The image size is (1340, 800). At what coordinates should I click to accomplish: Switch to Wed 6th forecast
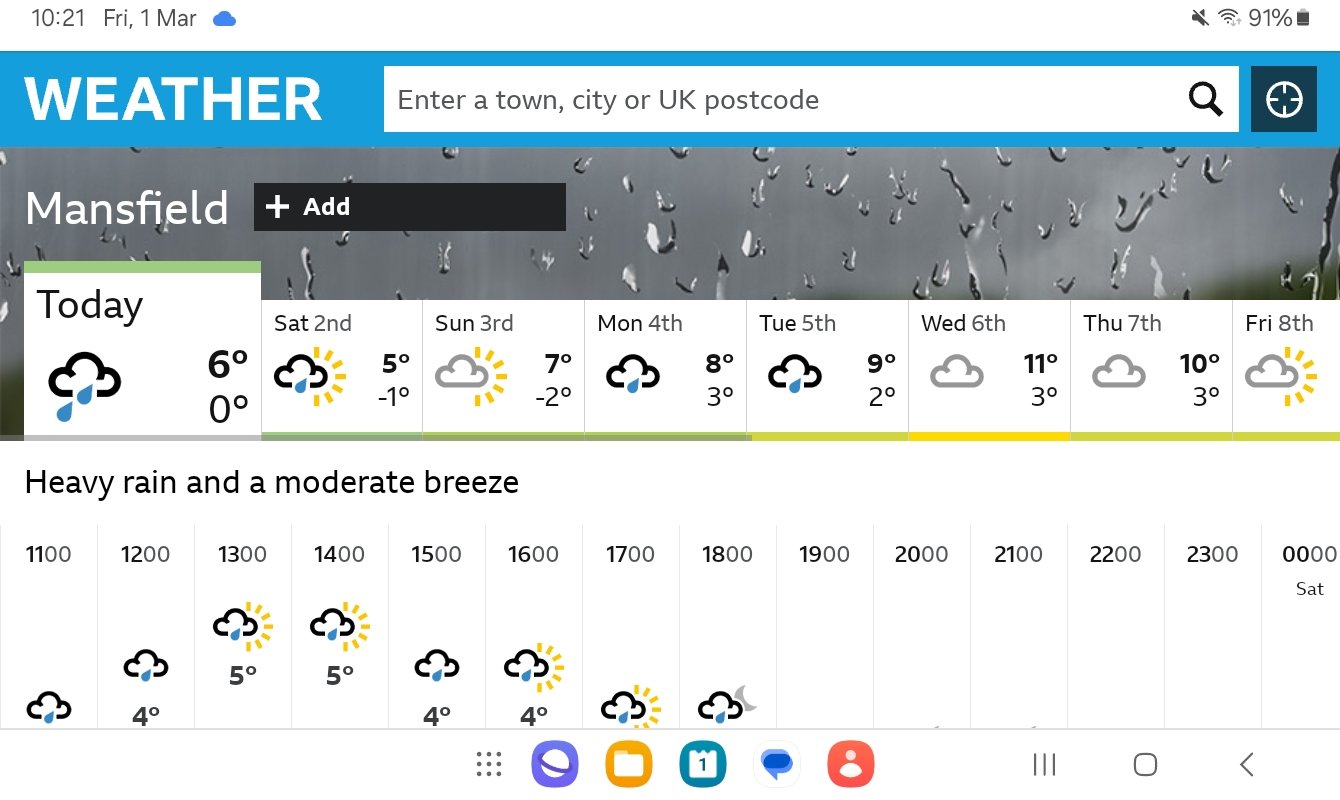[x=989, y=369]
